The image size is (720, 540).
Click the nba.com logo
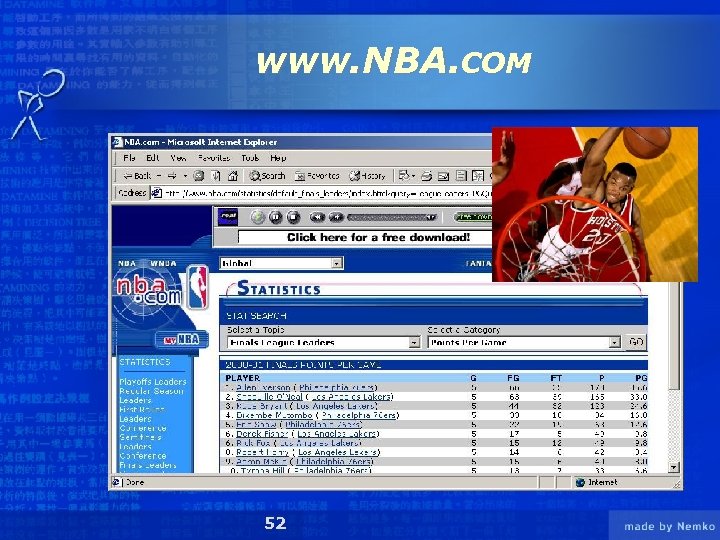(x=148, y=291)
